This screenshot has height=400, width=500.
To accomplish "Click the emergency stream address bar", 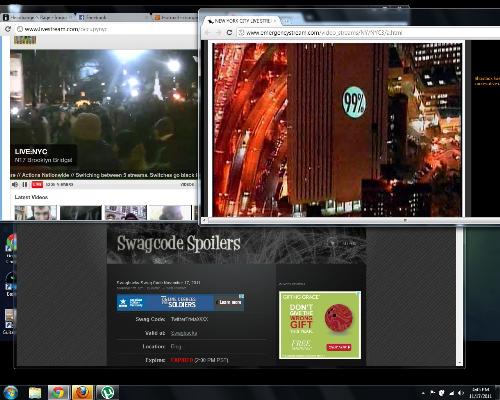I will pos(367,33).
